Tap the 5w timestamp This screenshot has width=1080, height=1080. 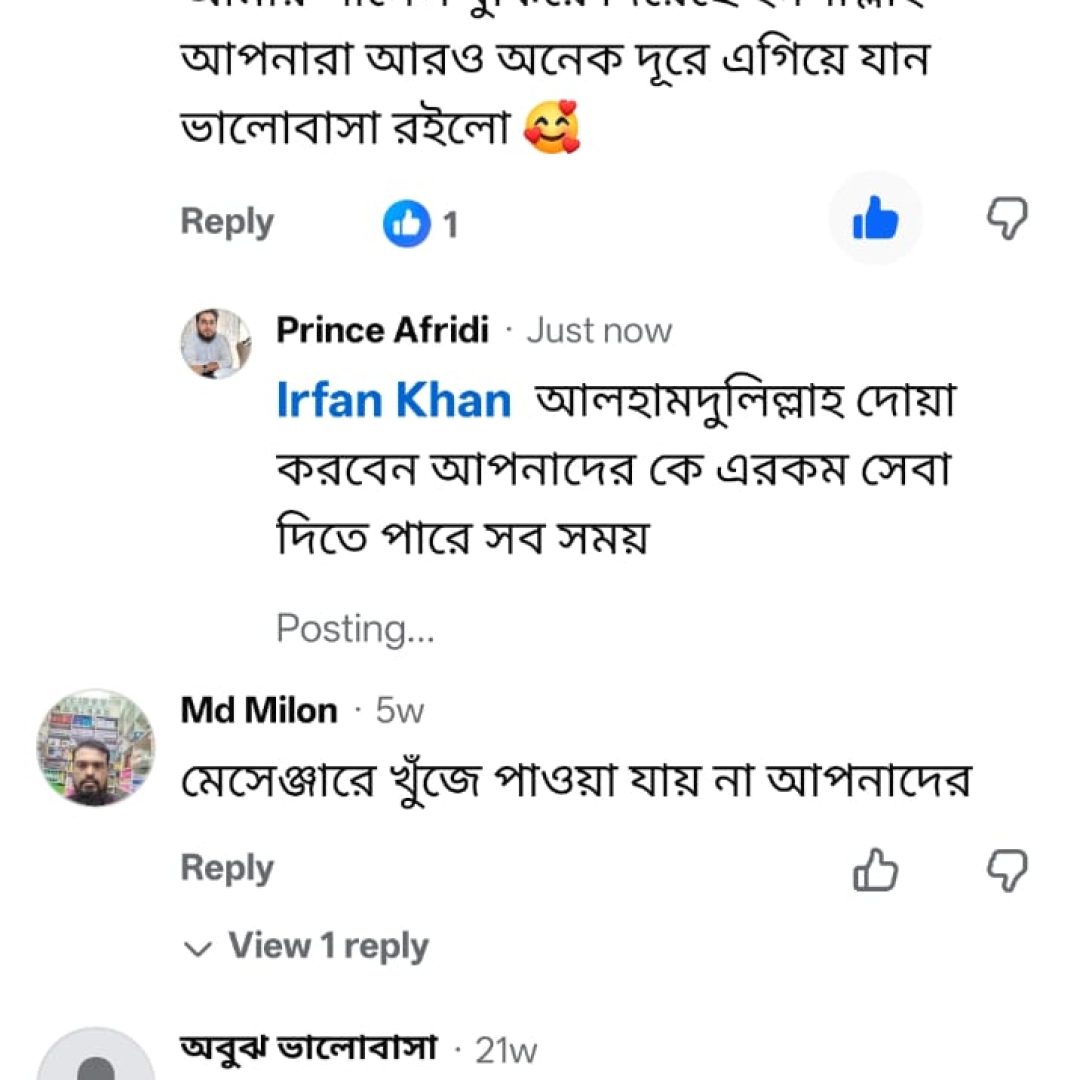pyautogui.click(x=399, y=711)
